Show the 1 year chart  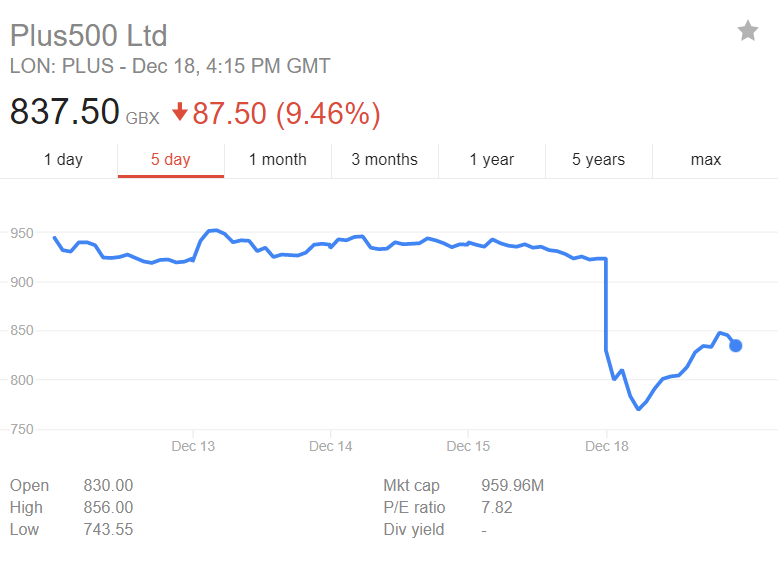pos(492,160)
